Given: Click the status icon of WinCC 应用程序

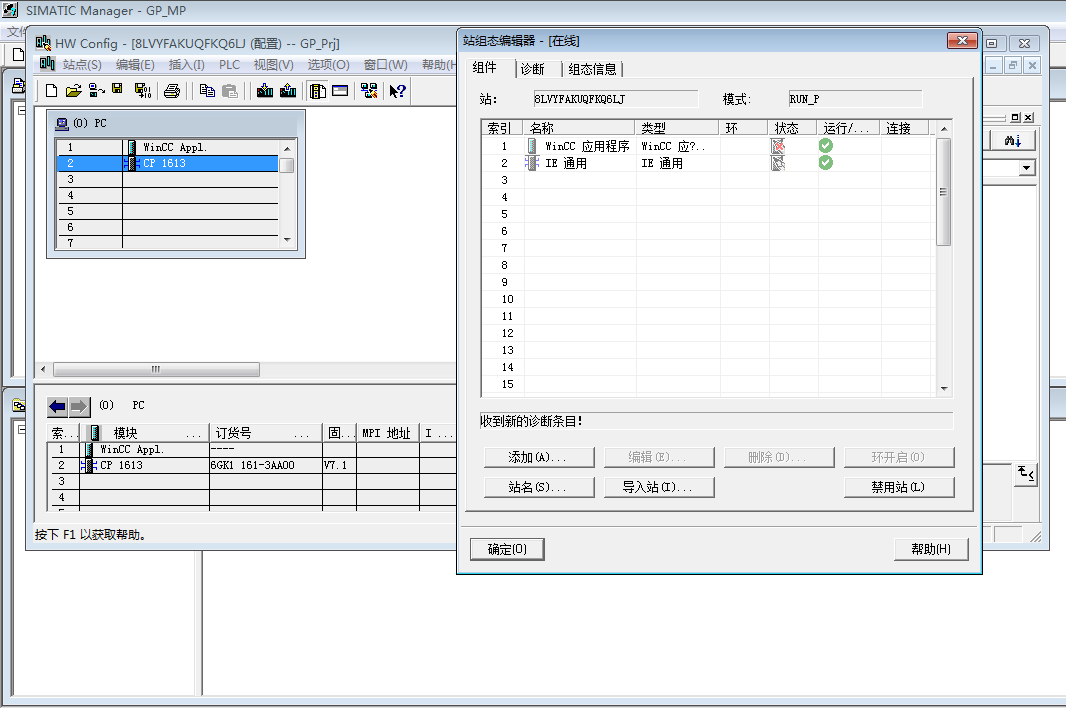Looking at the screenshot, I should pos(778,145).
